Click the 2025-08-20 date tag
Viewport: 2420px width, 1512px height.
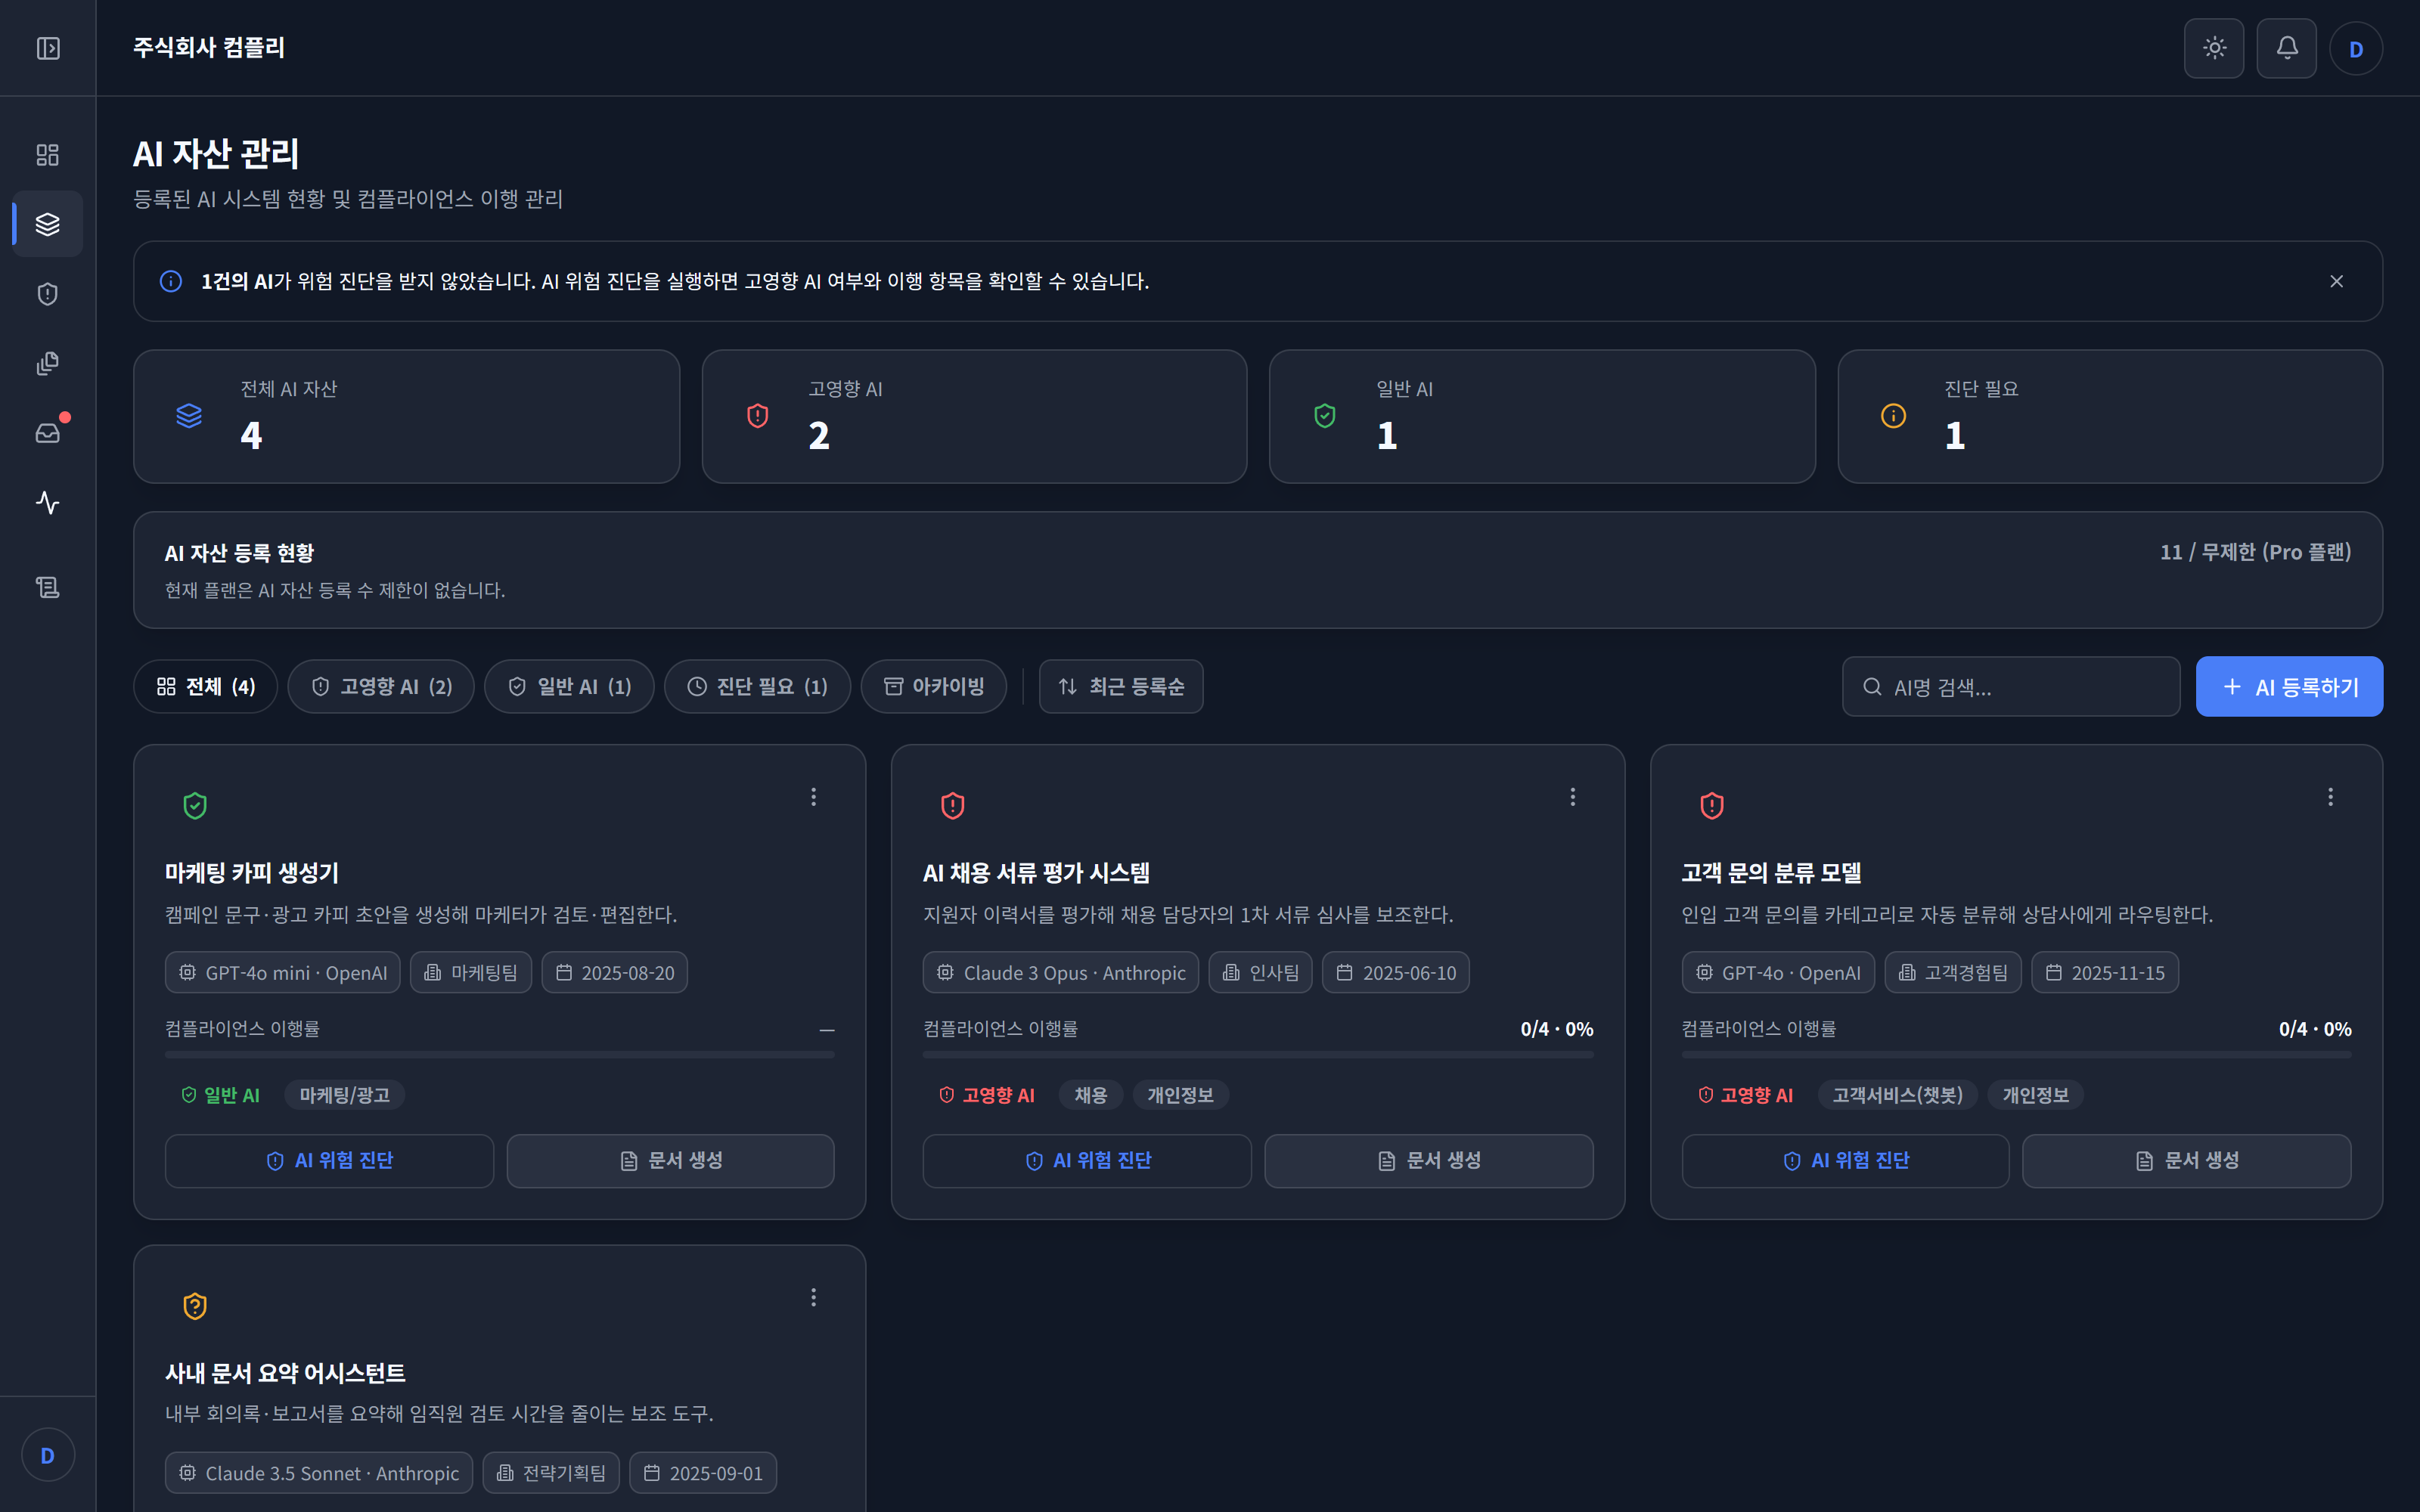[x=614, y=972]
